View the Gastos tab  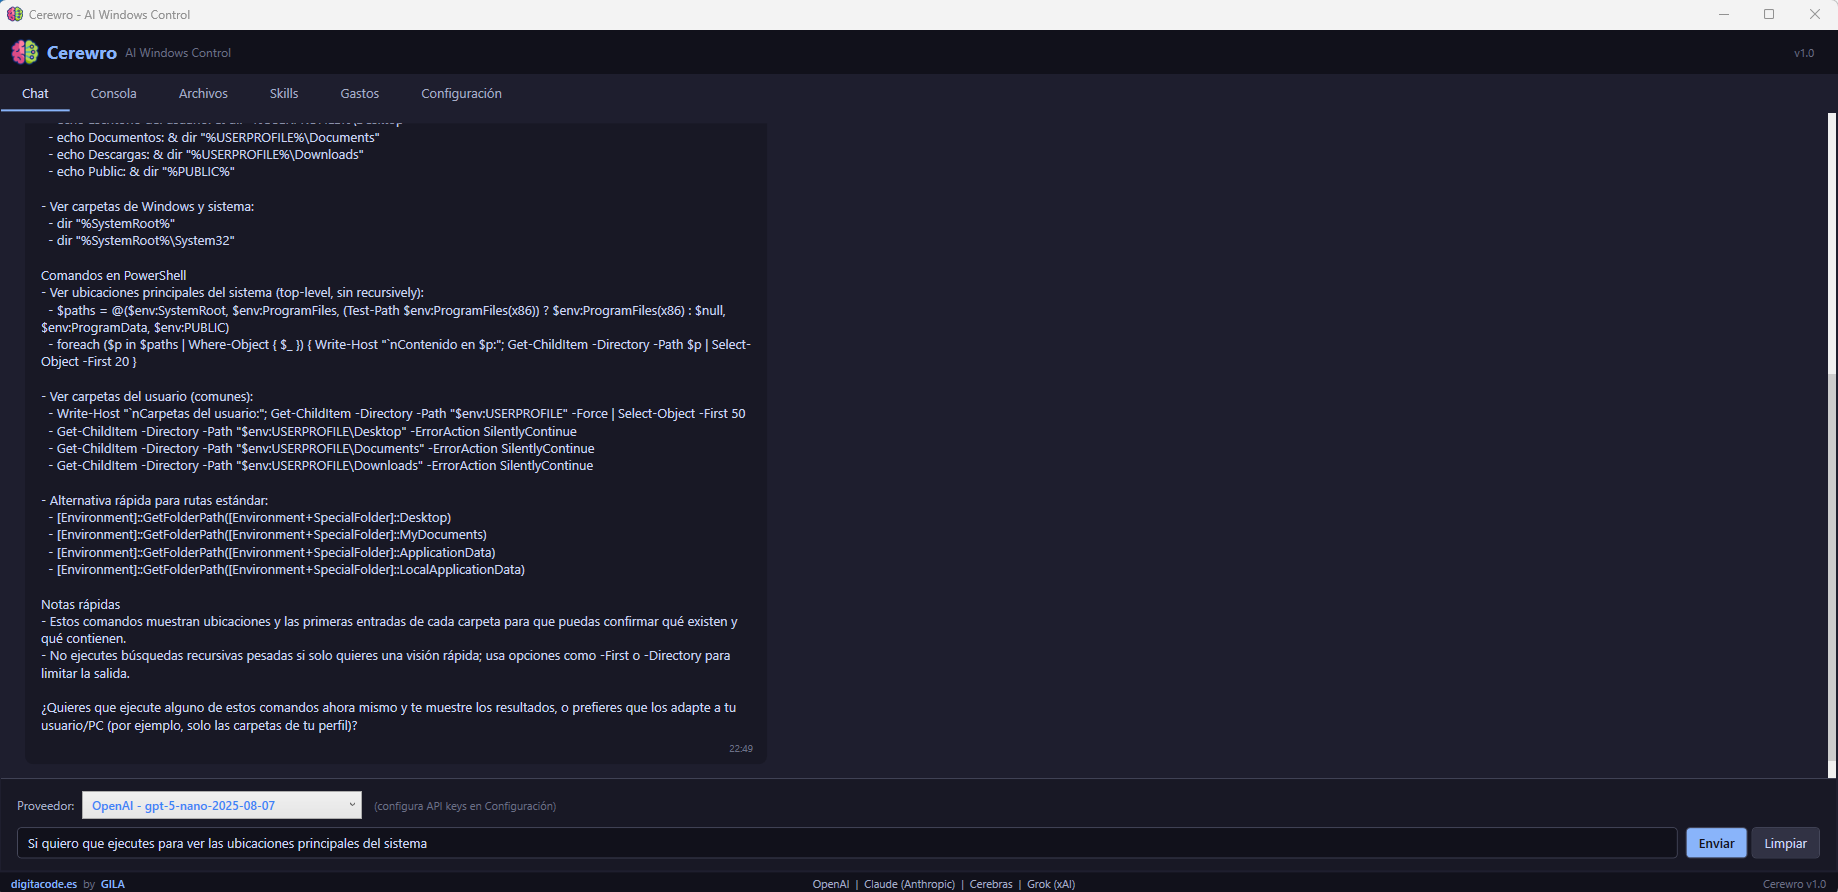359,93
